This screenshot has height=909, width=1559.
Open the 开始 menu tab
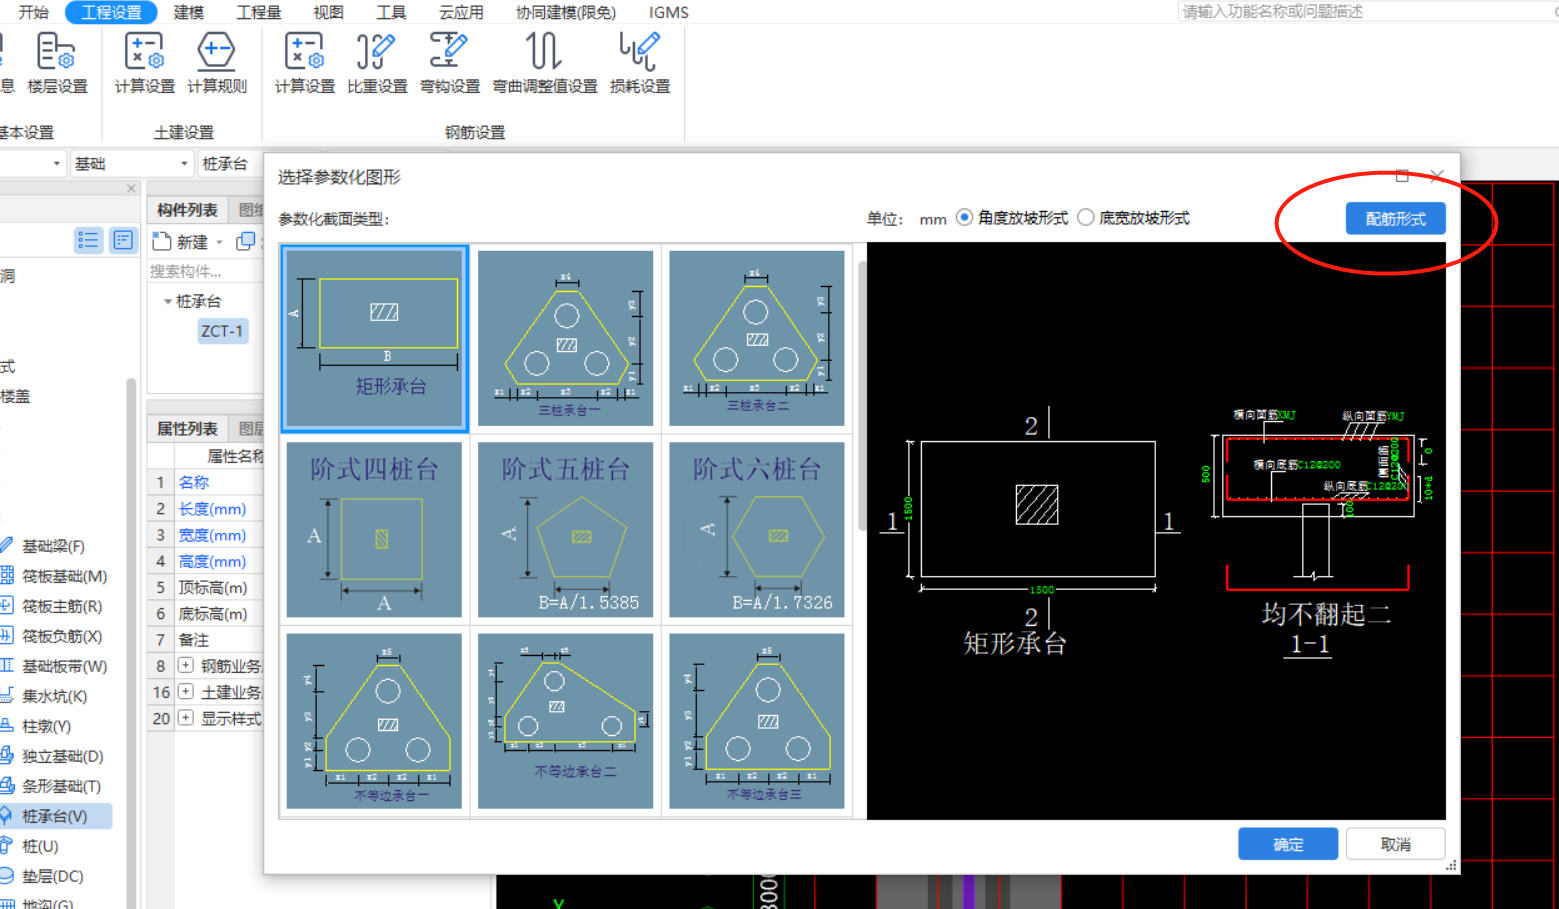tap(33, 12)
